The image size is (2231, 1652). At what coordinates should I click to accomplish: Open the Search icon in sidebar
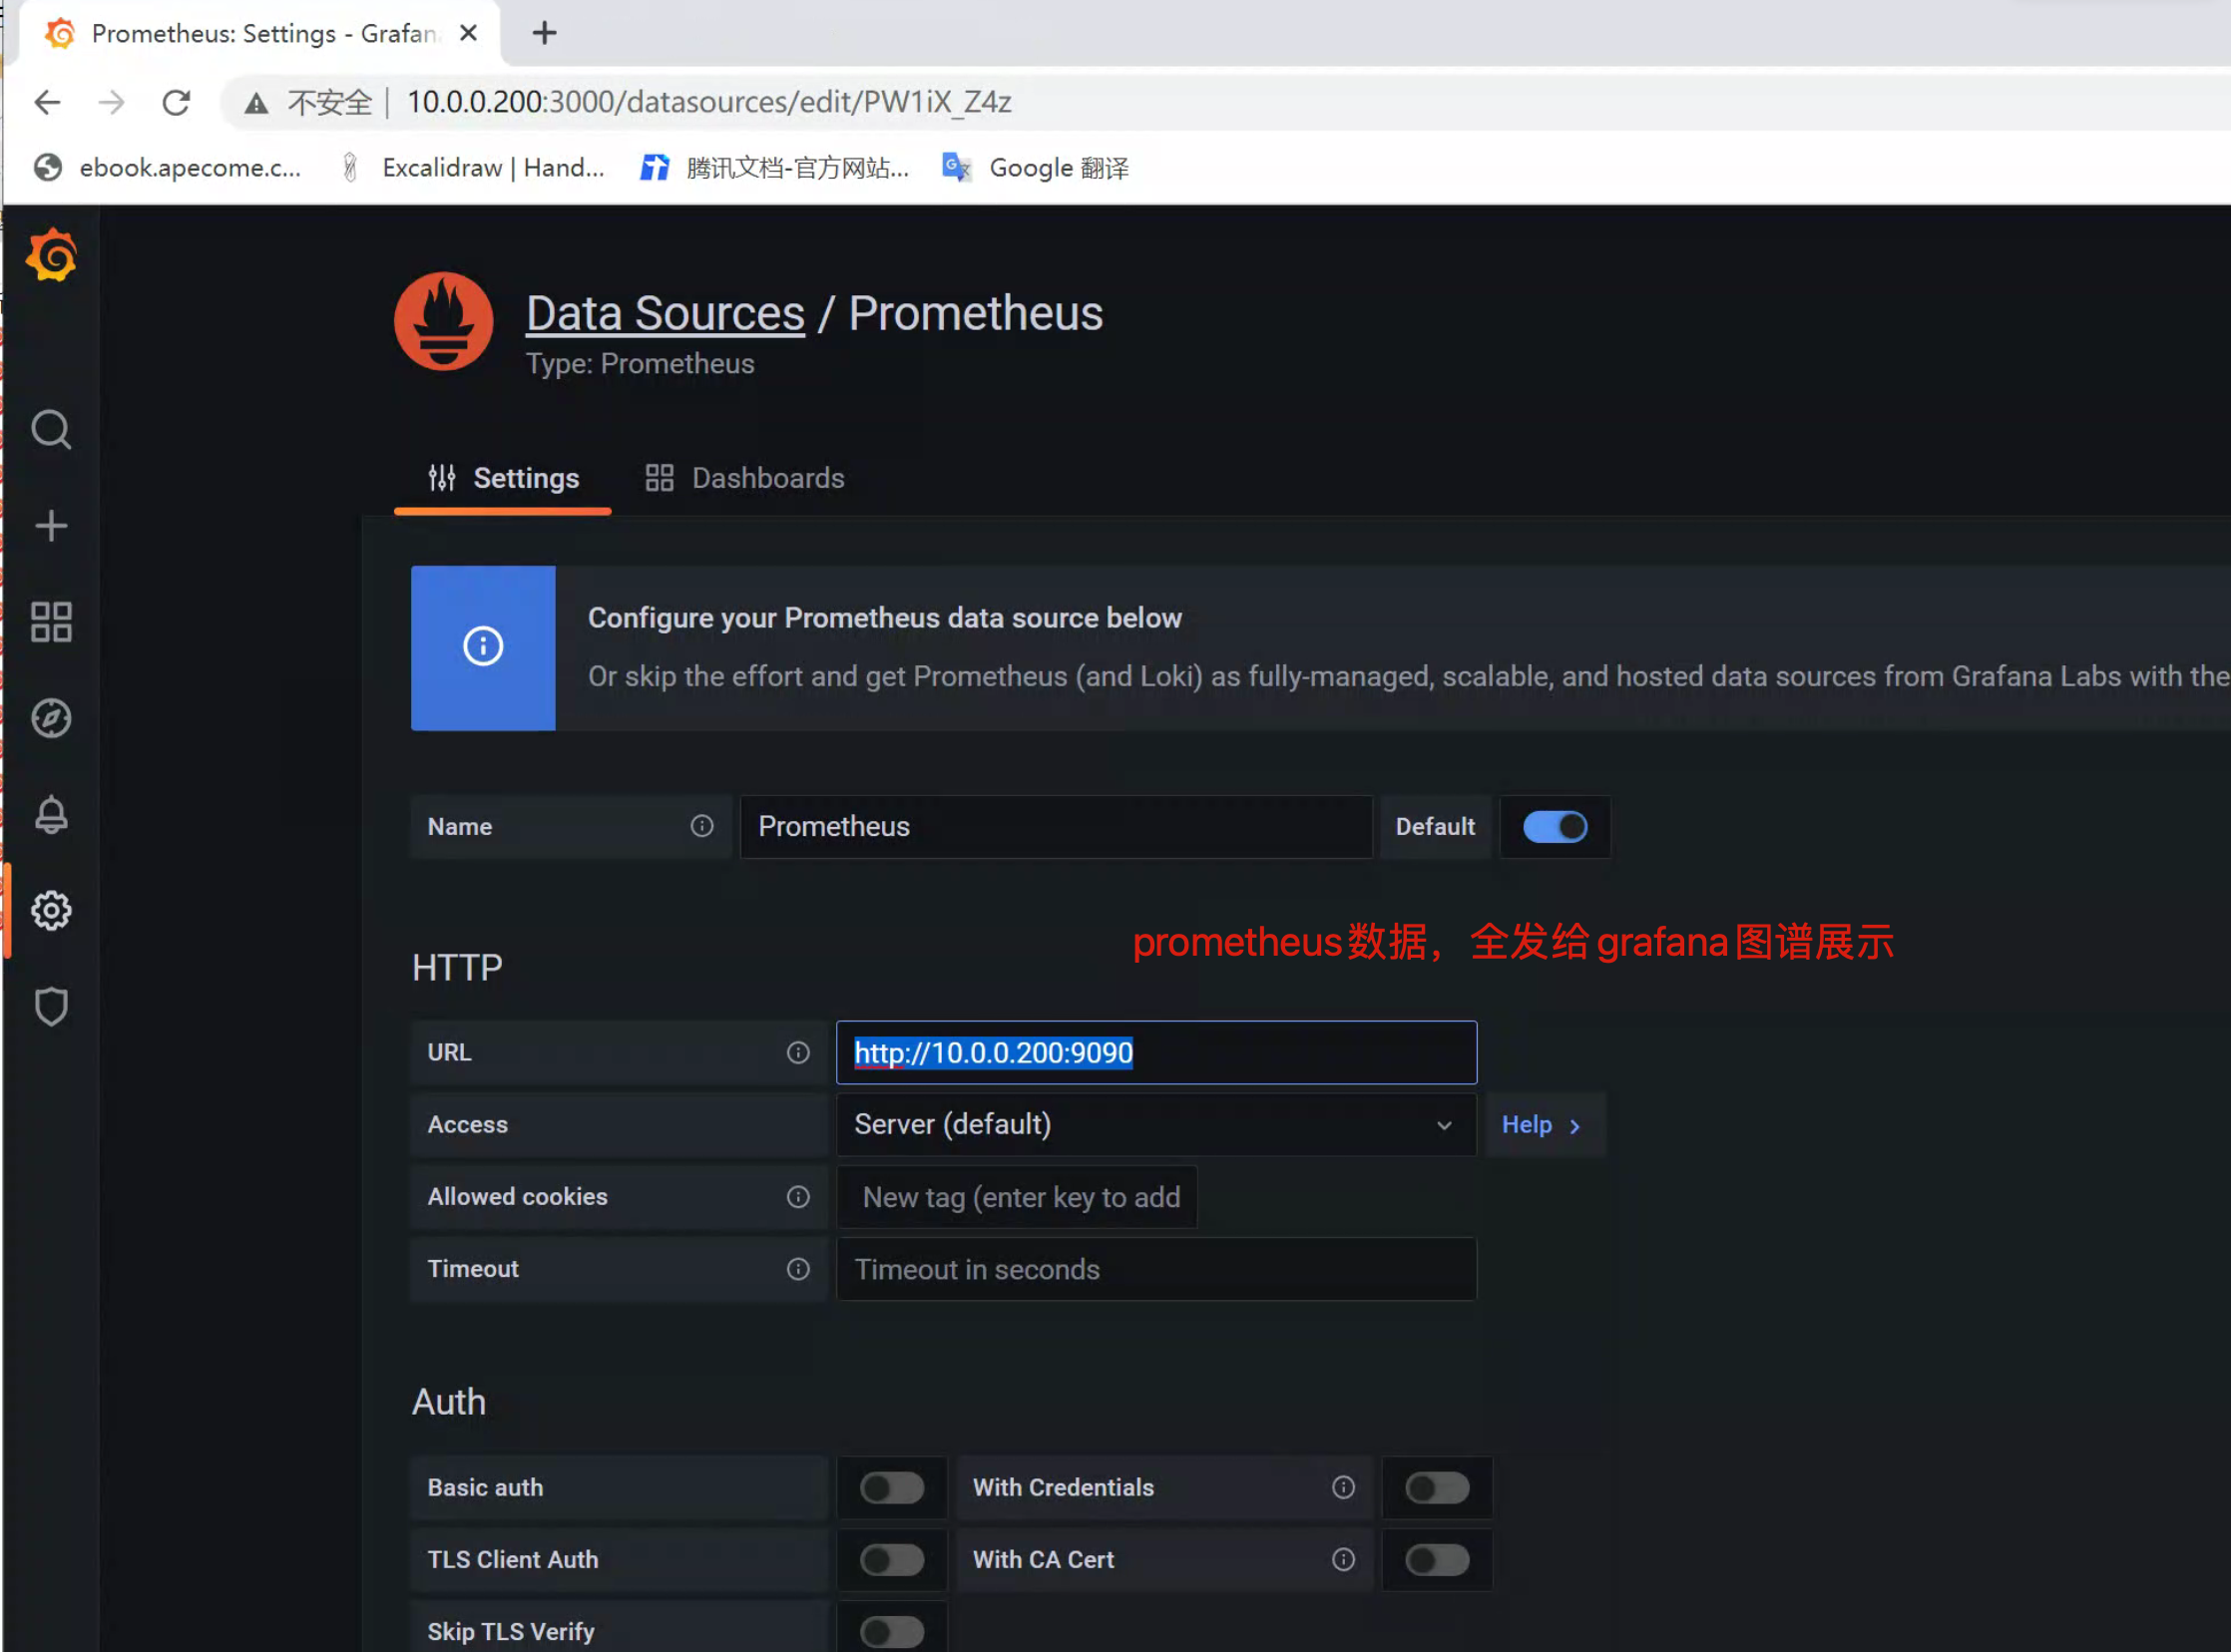[x=51, y=430]
